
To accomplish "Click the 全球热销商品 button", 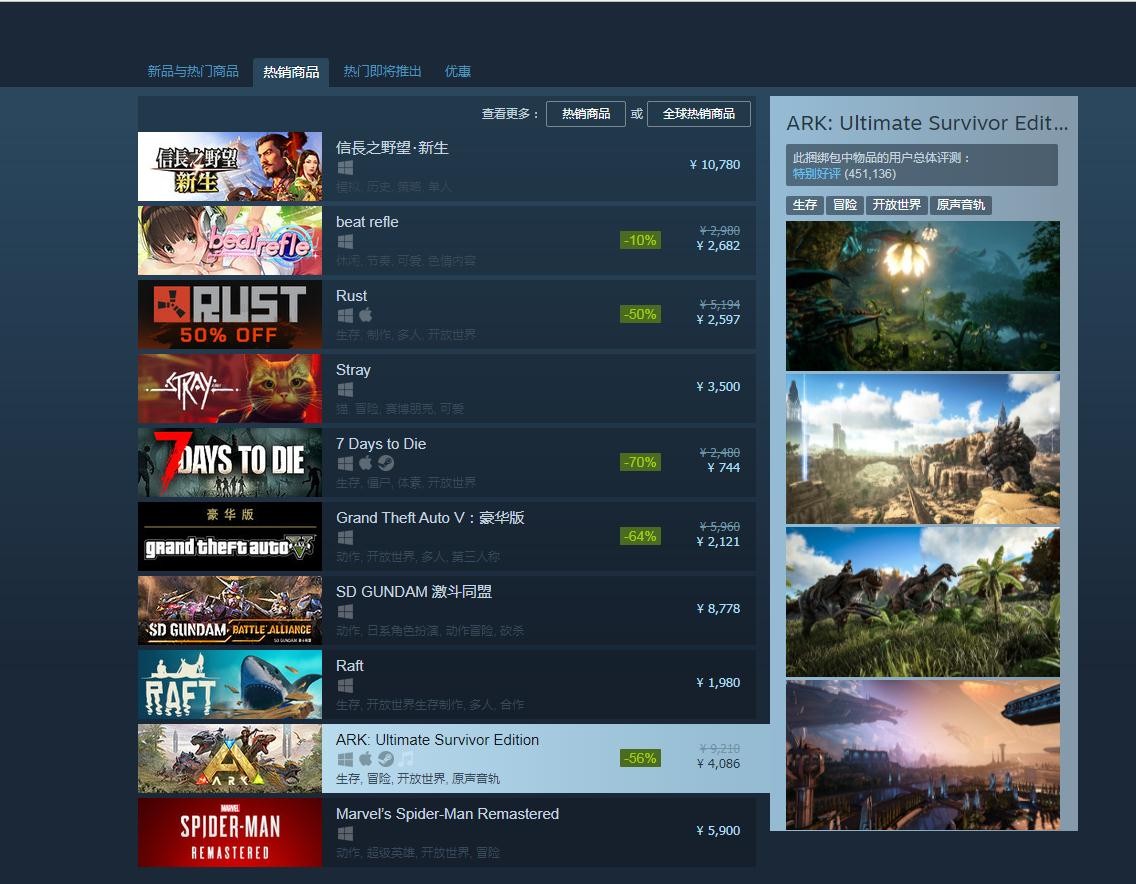I will (698, 113).
